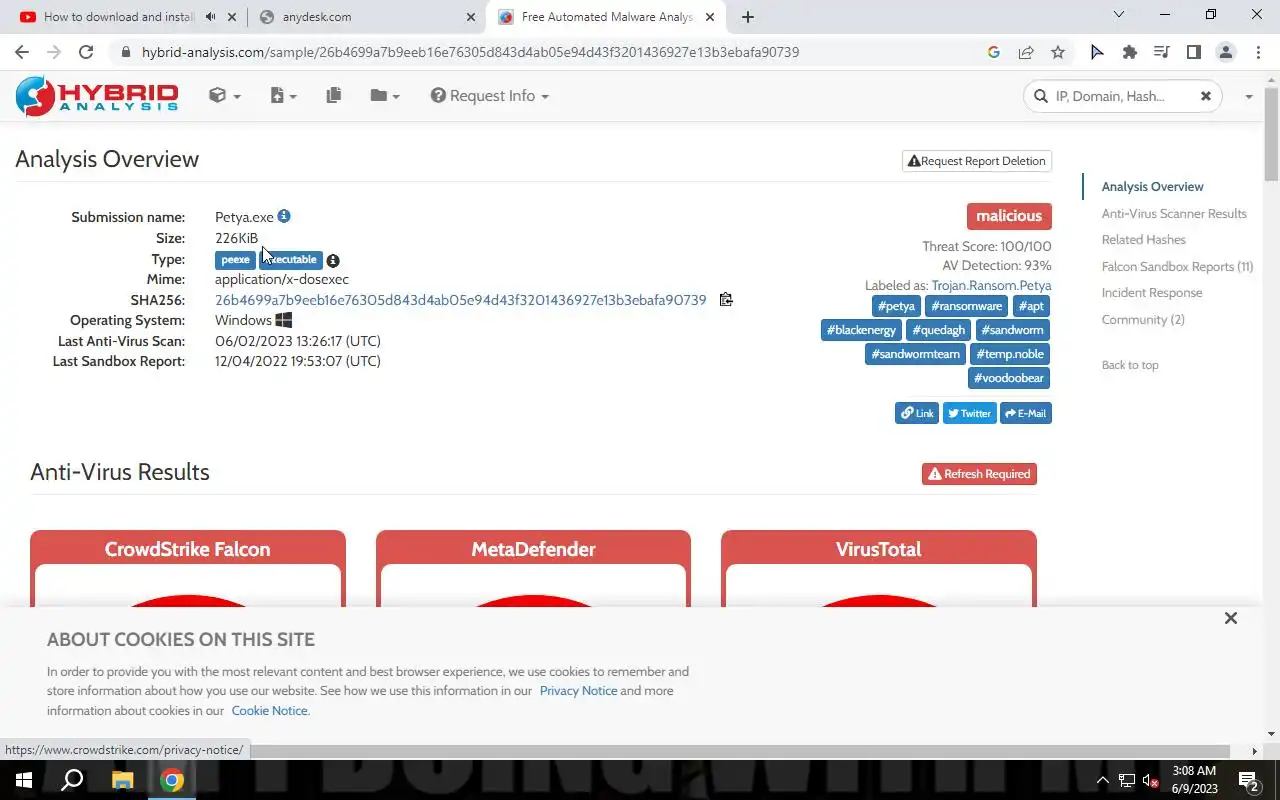The width and height of the screenshot is (1280, 800).
Task: Clear the search field with X
Action: tap(1206, 96)
